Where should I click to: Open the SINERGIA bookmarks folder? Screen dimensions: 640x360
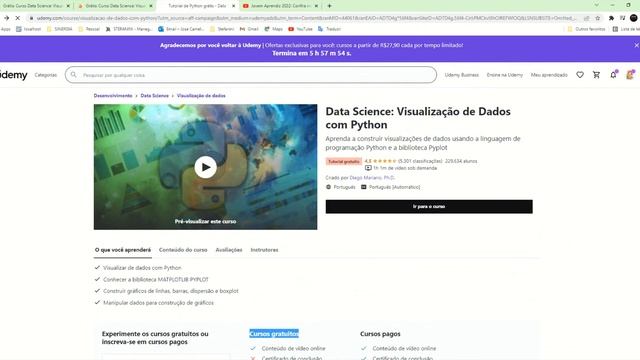[x=60, y=29]
